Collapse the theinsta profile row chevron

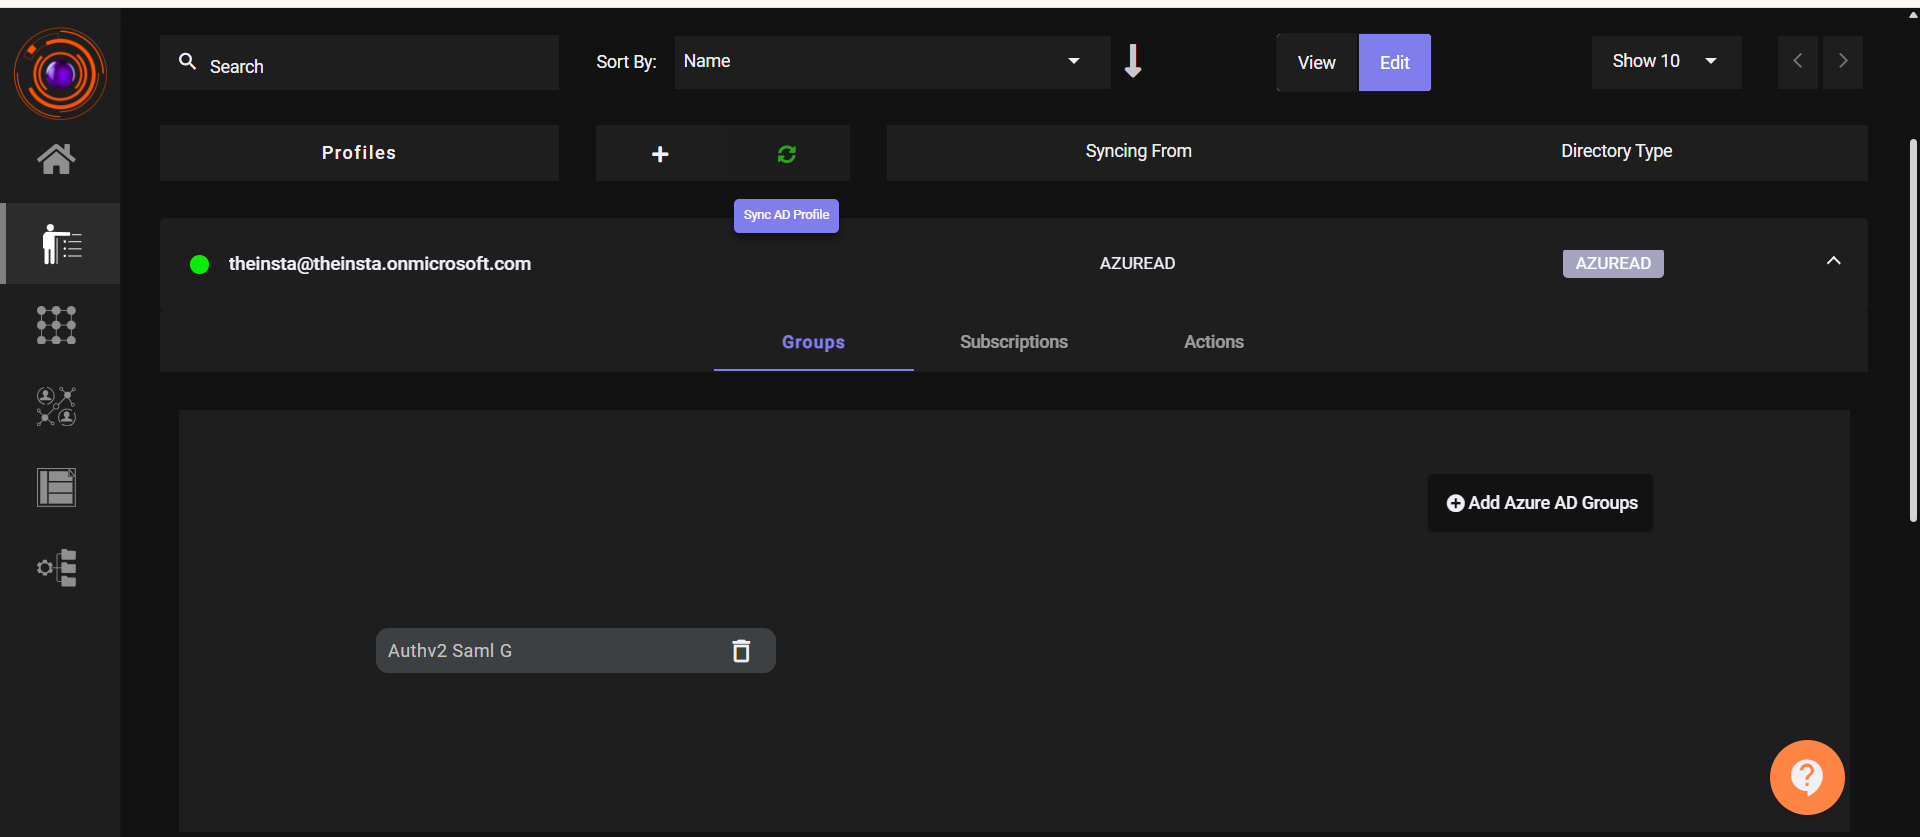tap(1833, 261)
